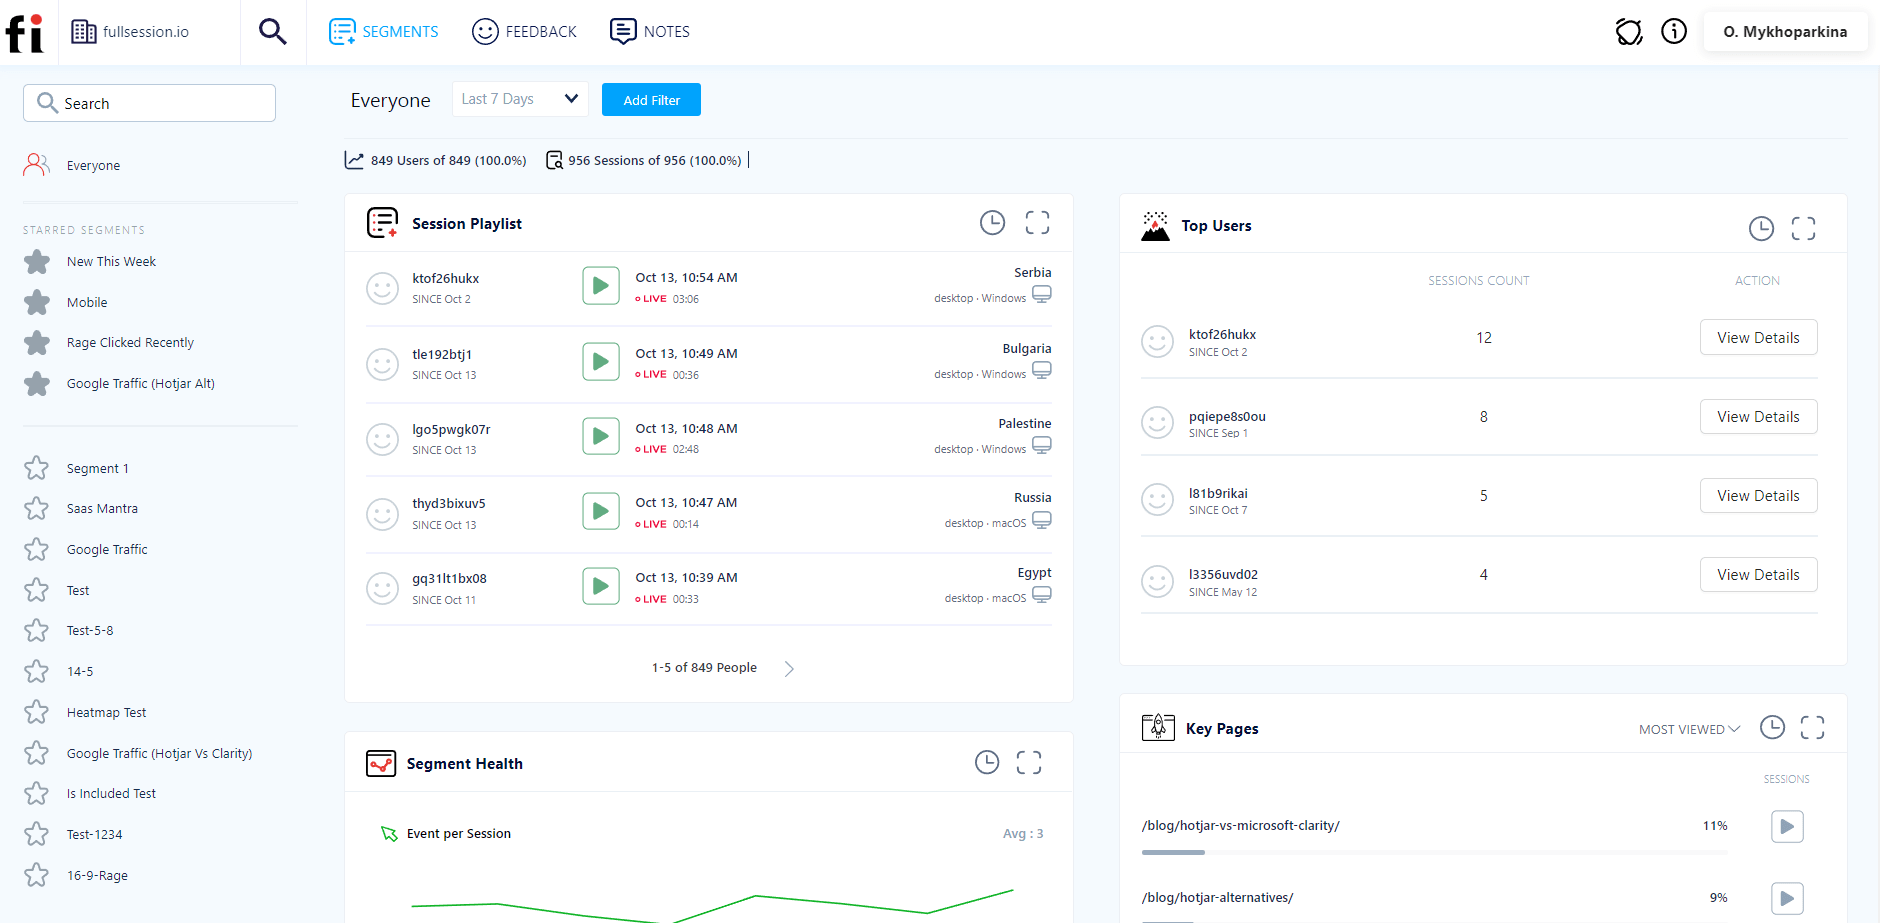The image size is (1880, 923).
Task: Click the fullsession.io site icon
Action: 83,31
